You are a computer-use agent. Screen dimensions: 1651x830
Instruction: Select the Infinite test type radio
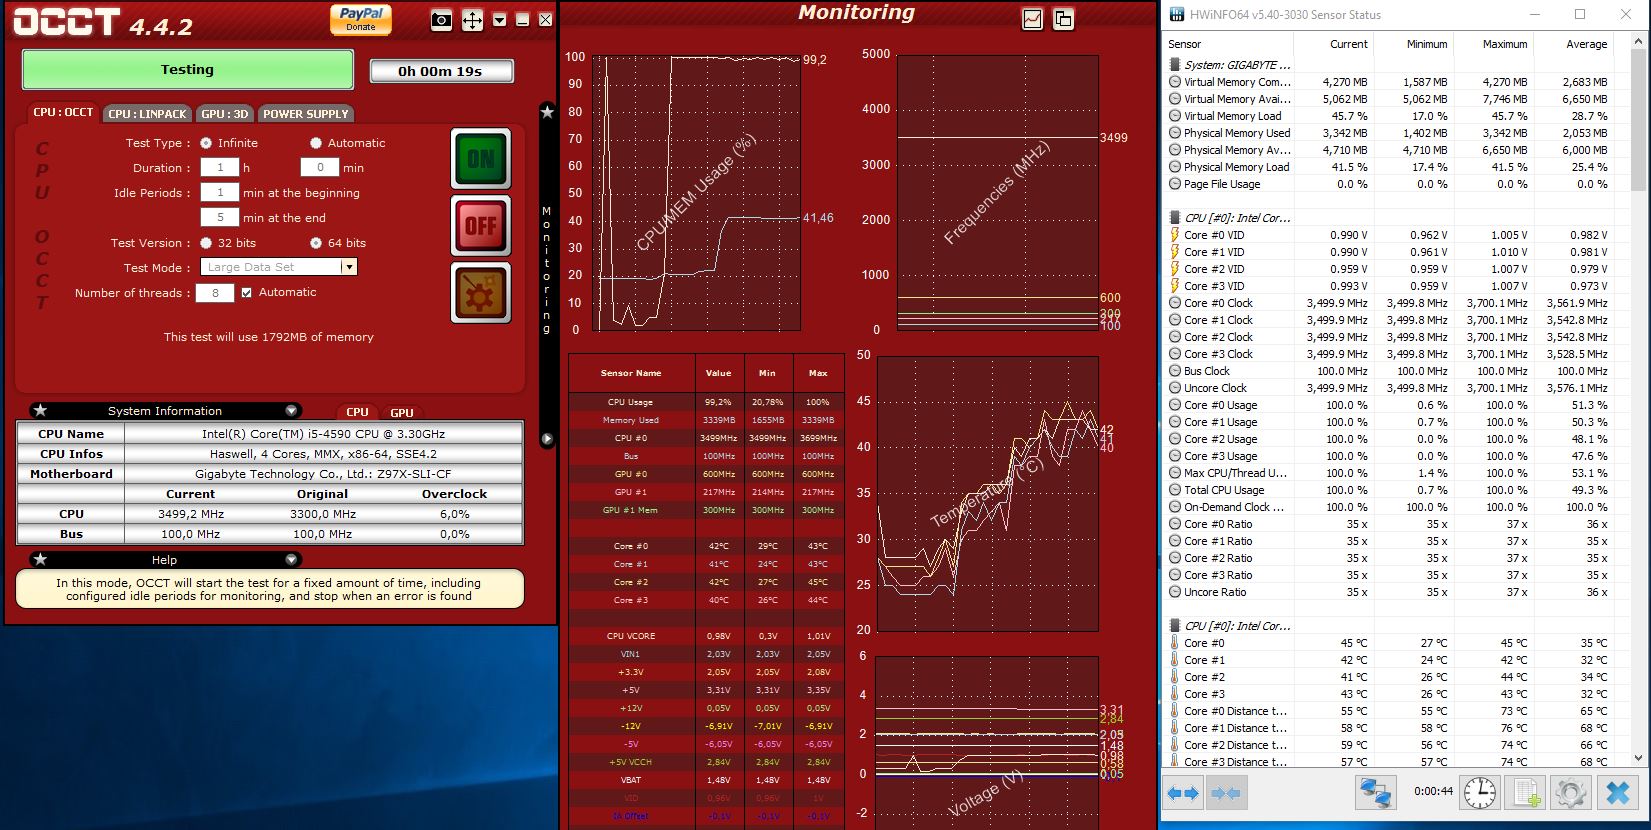click(x=206, y=143)
